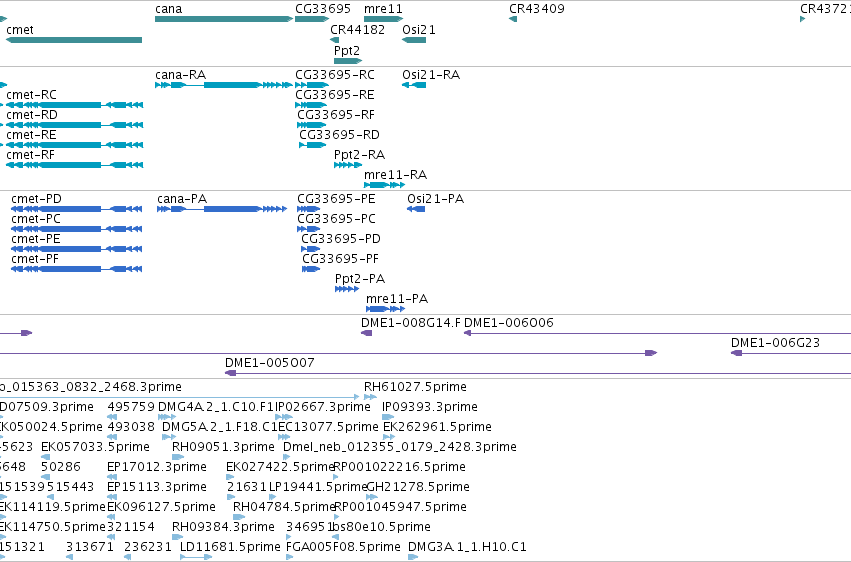Click the Ppt2 gene feature
Image resolution: width=851 pixels, height=562 pixels.
coord(348,61)
